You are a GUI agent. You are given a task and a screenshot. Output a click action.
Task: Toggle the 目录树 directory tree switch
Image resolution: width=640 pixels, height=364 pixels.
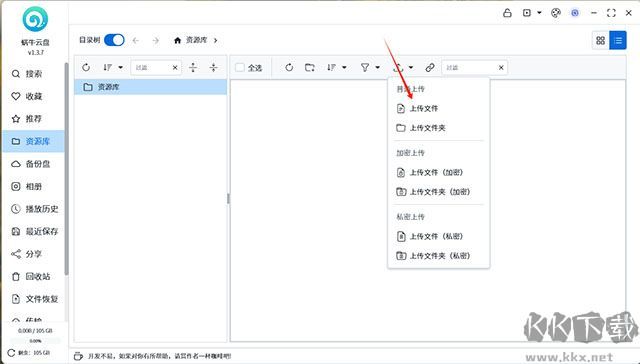(x=114, y=40)
